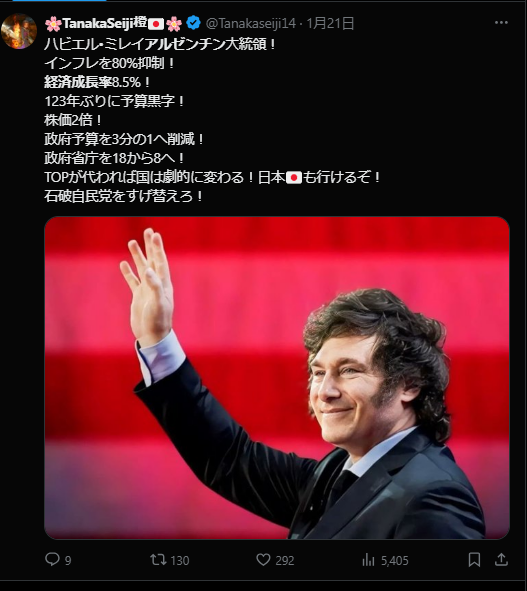Click the blue verified checkmark badge
The image size is (527, 591).
[193, 23]
